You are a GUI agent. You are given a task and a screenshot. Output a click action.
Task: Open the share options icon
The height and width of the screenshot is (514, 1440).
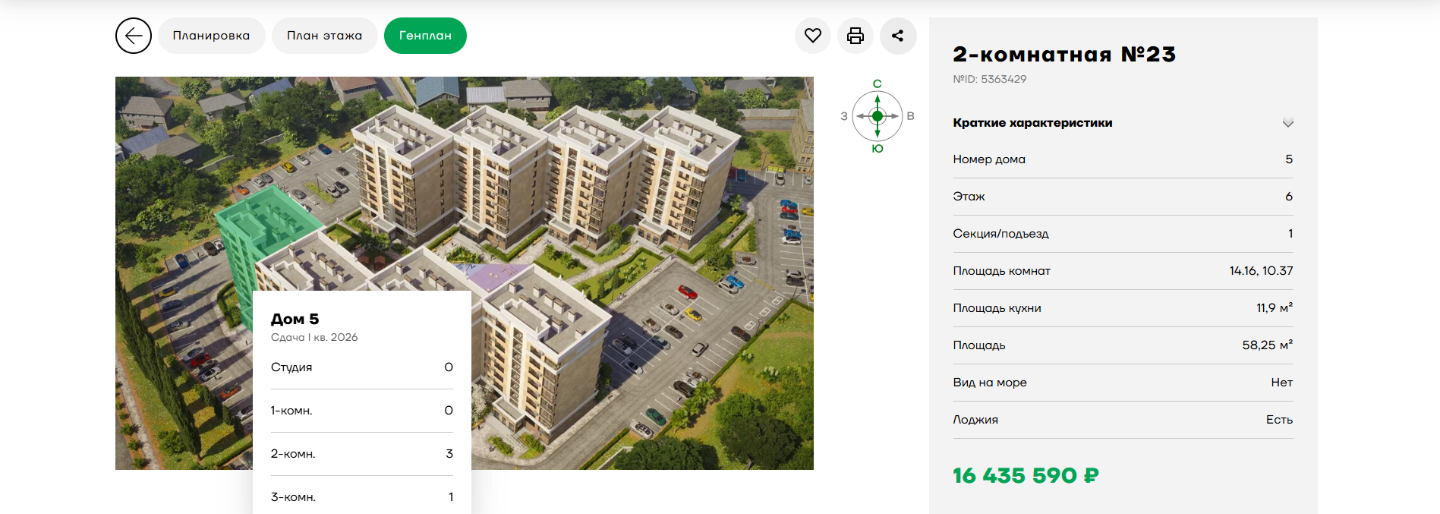coord(897,36)
